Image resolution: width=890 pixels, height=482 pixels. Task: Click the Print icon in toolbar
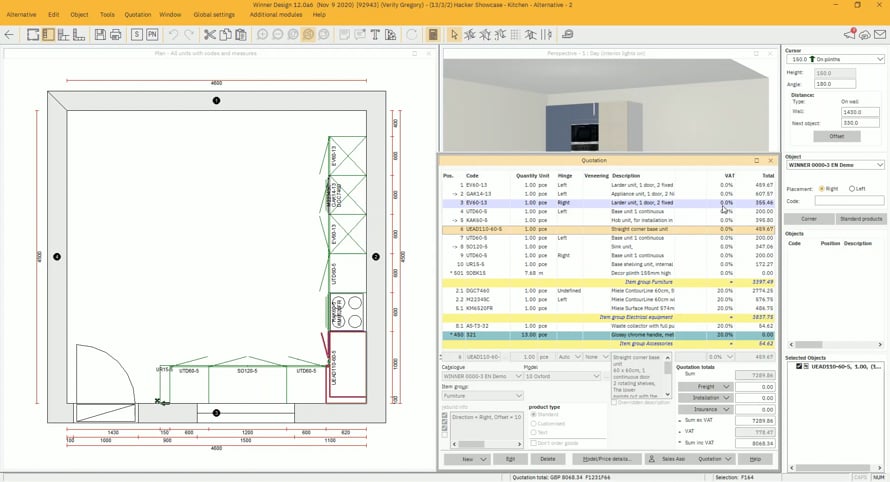(x=115, y=35)
